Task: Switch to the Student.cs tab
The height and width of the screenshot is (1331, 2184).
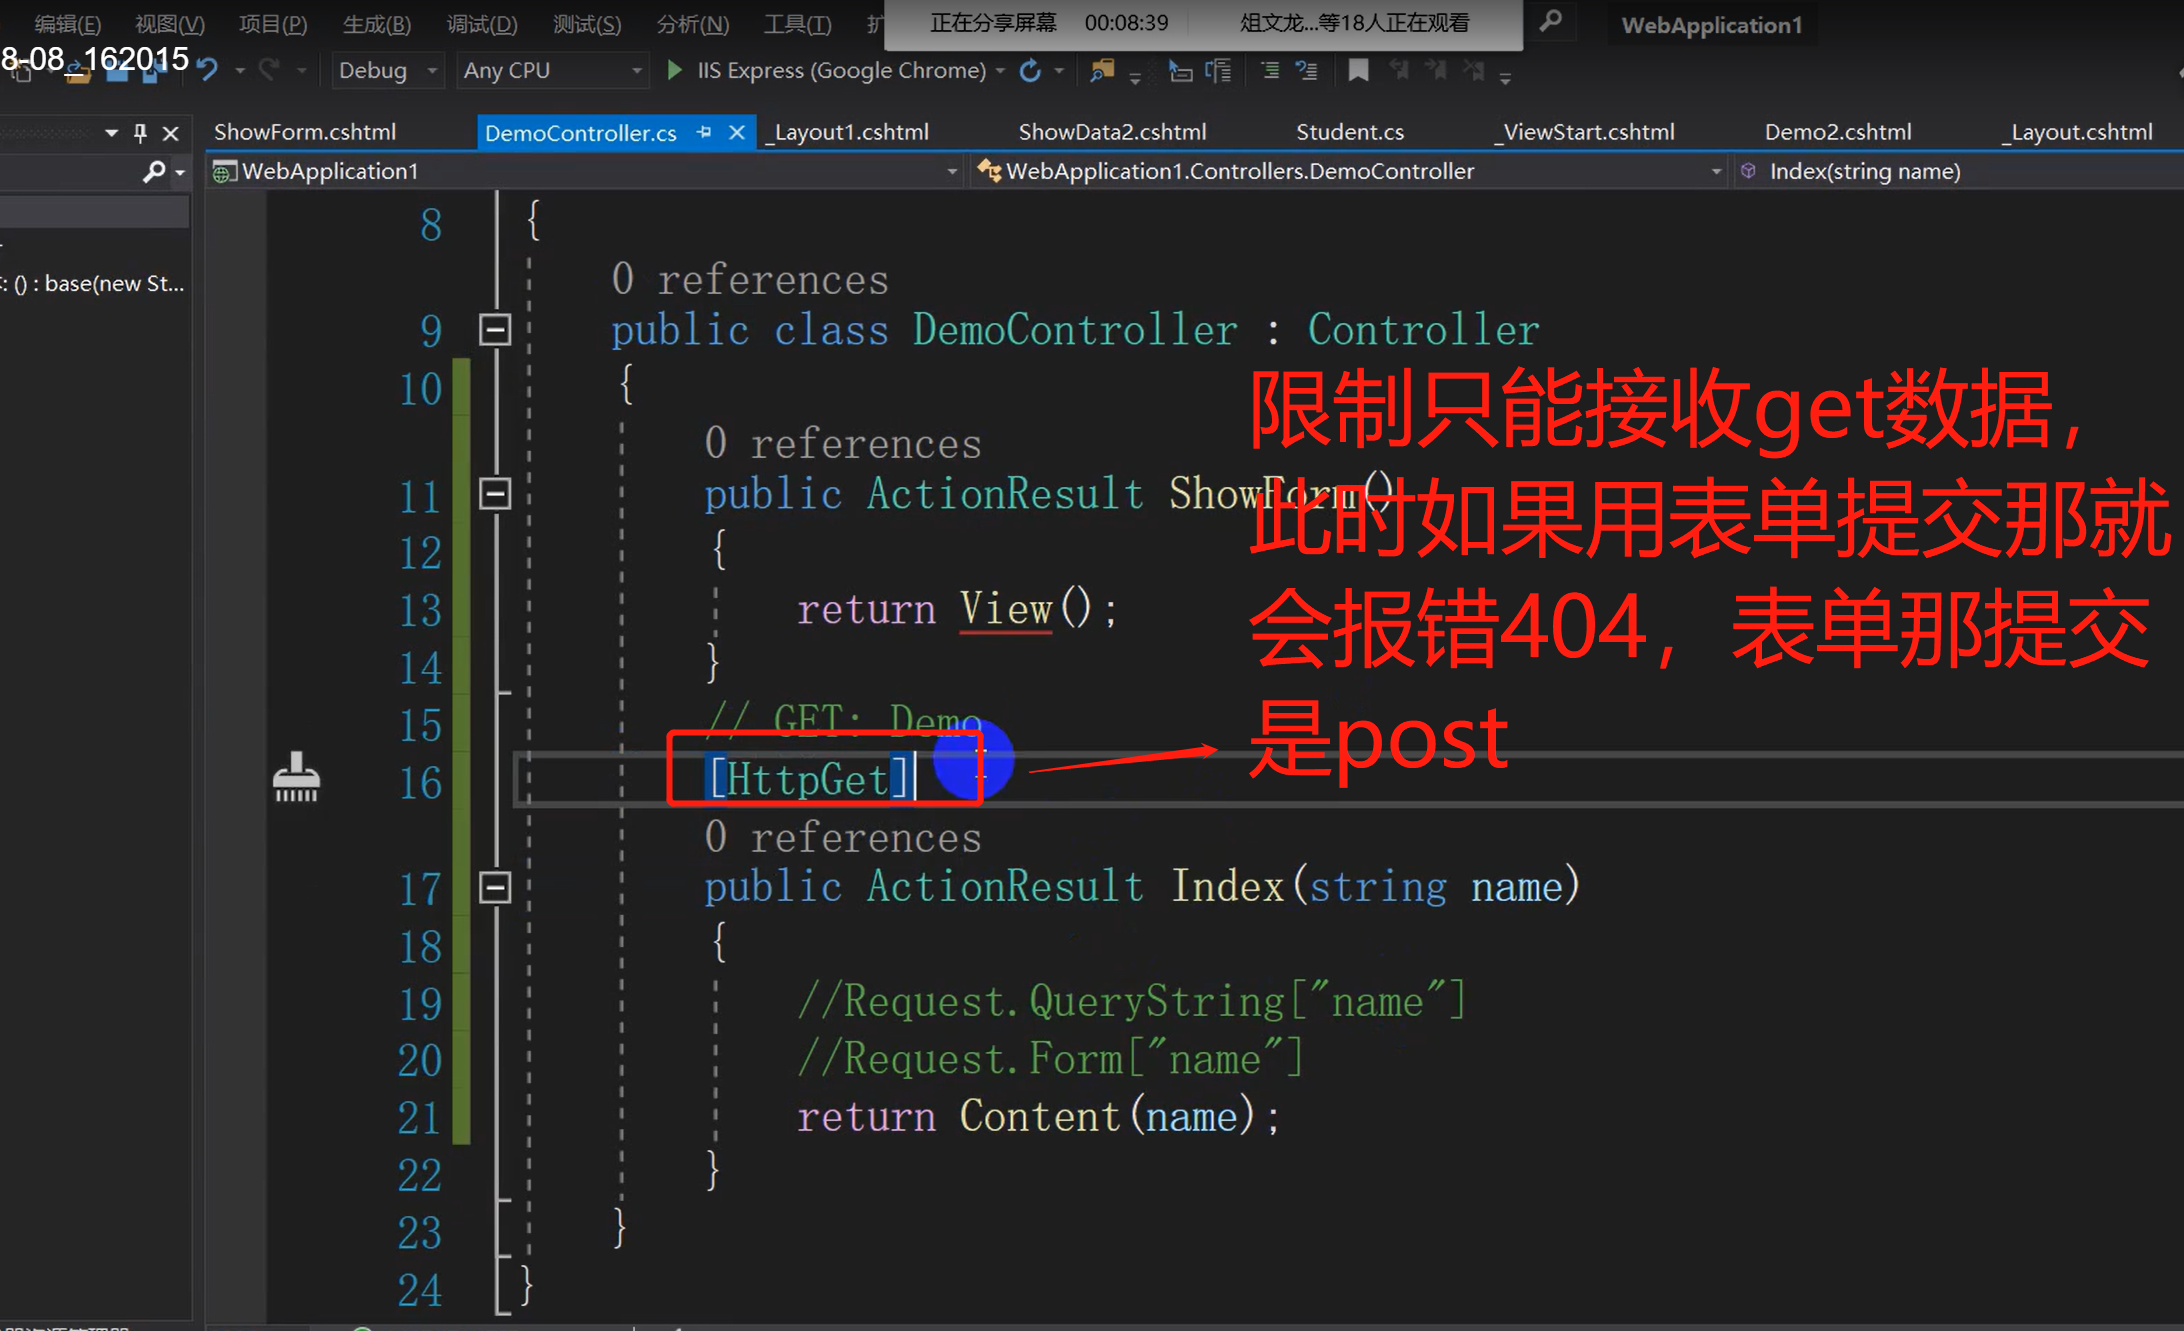Action: coord(1349,132)
